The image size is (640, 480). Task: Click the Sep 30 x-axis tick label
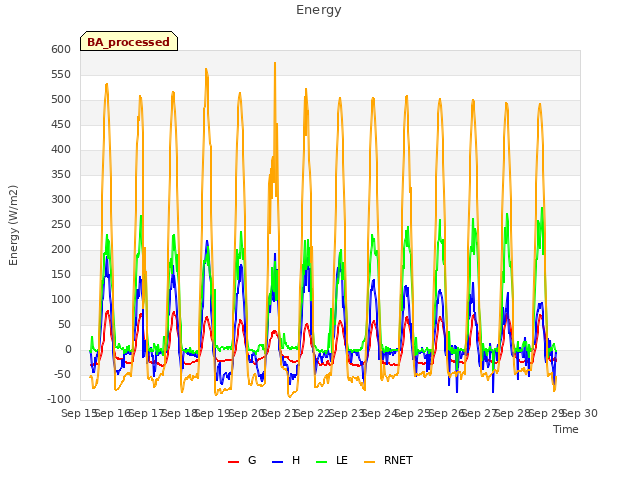[580, 413]
